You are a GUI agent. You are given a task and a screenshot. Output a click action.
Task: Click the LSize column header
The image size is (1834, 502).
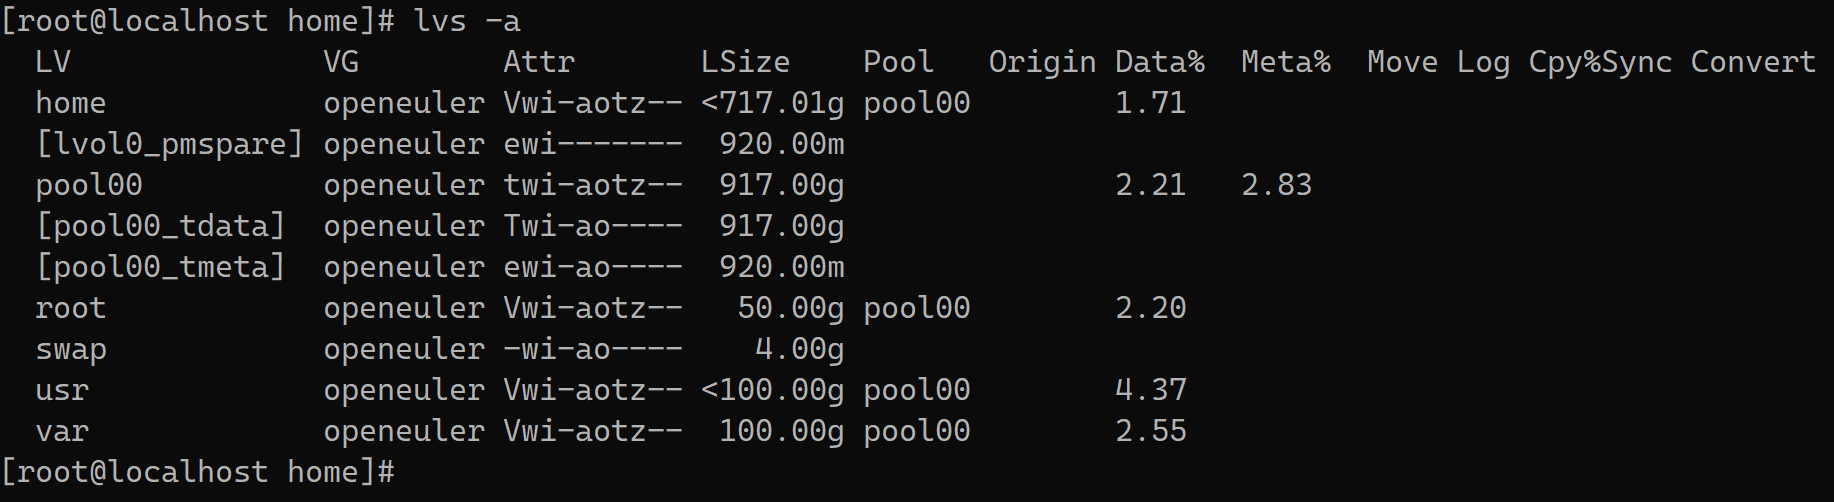[745, 62]
